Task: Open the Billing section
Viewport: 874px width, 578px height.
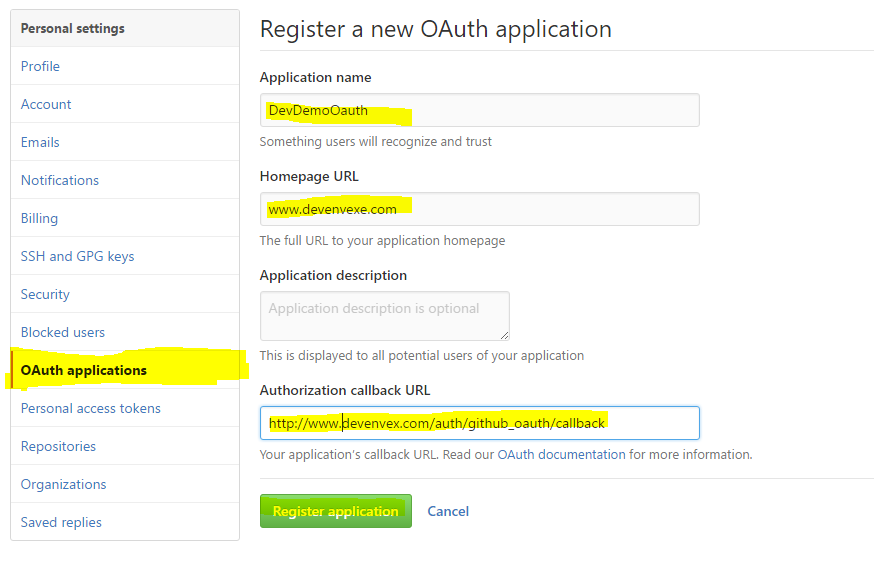Action: [39, 218]
